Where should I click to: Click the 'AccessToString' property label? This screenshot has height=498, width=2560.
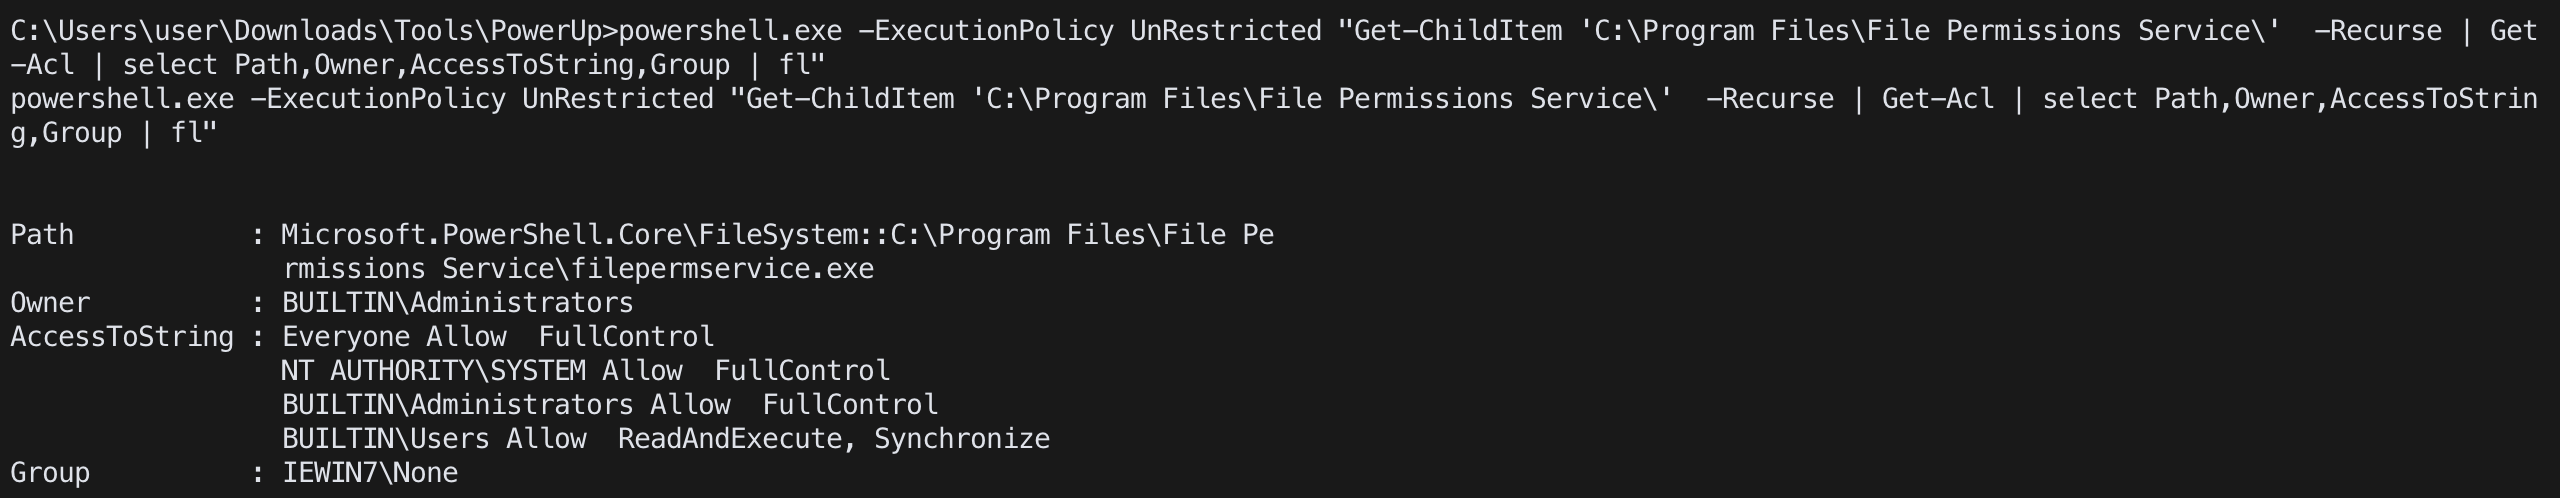pyautogui.click(x=122, y=337)
